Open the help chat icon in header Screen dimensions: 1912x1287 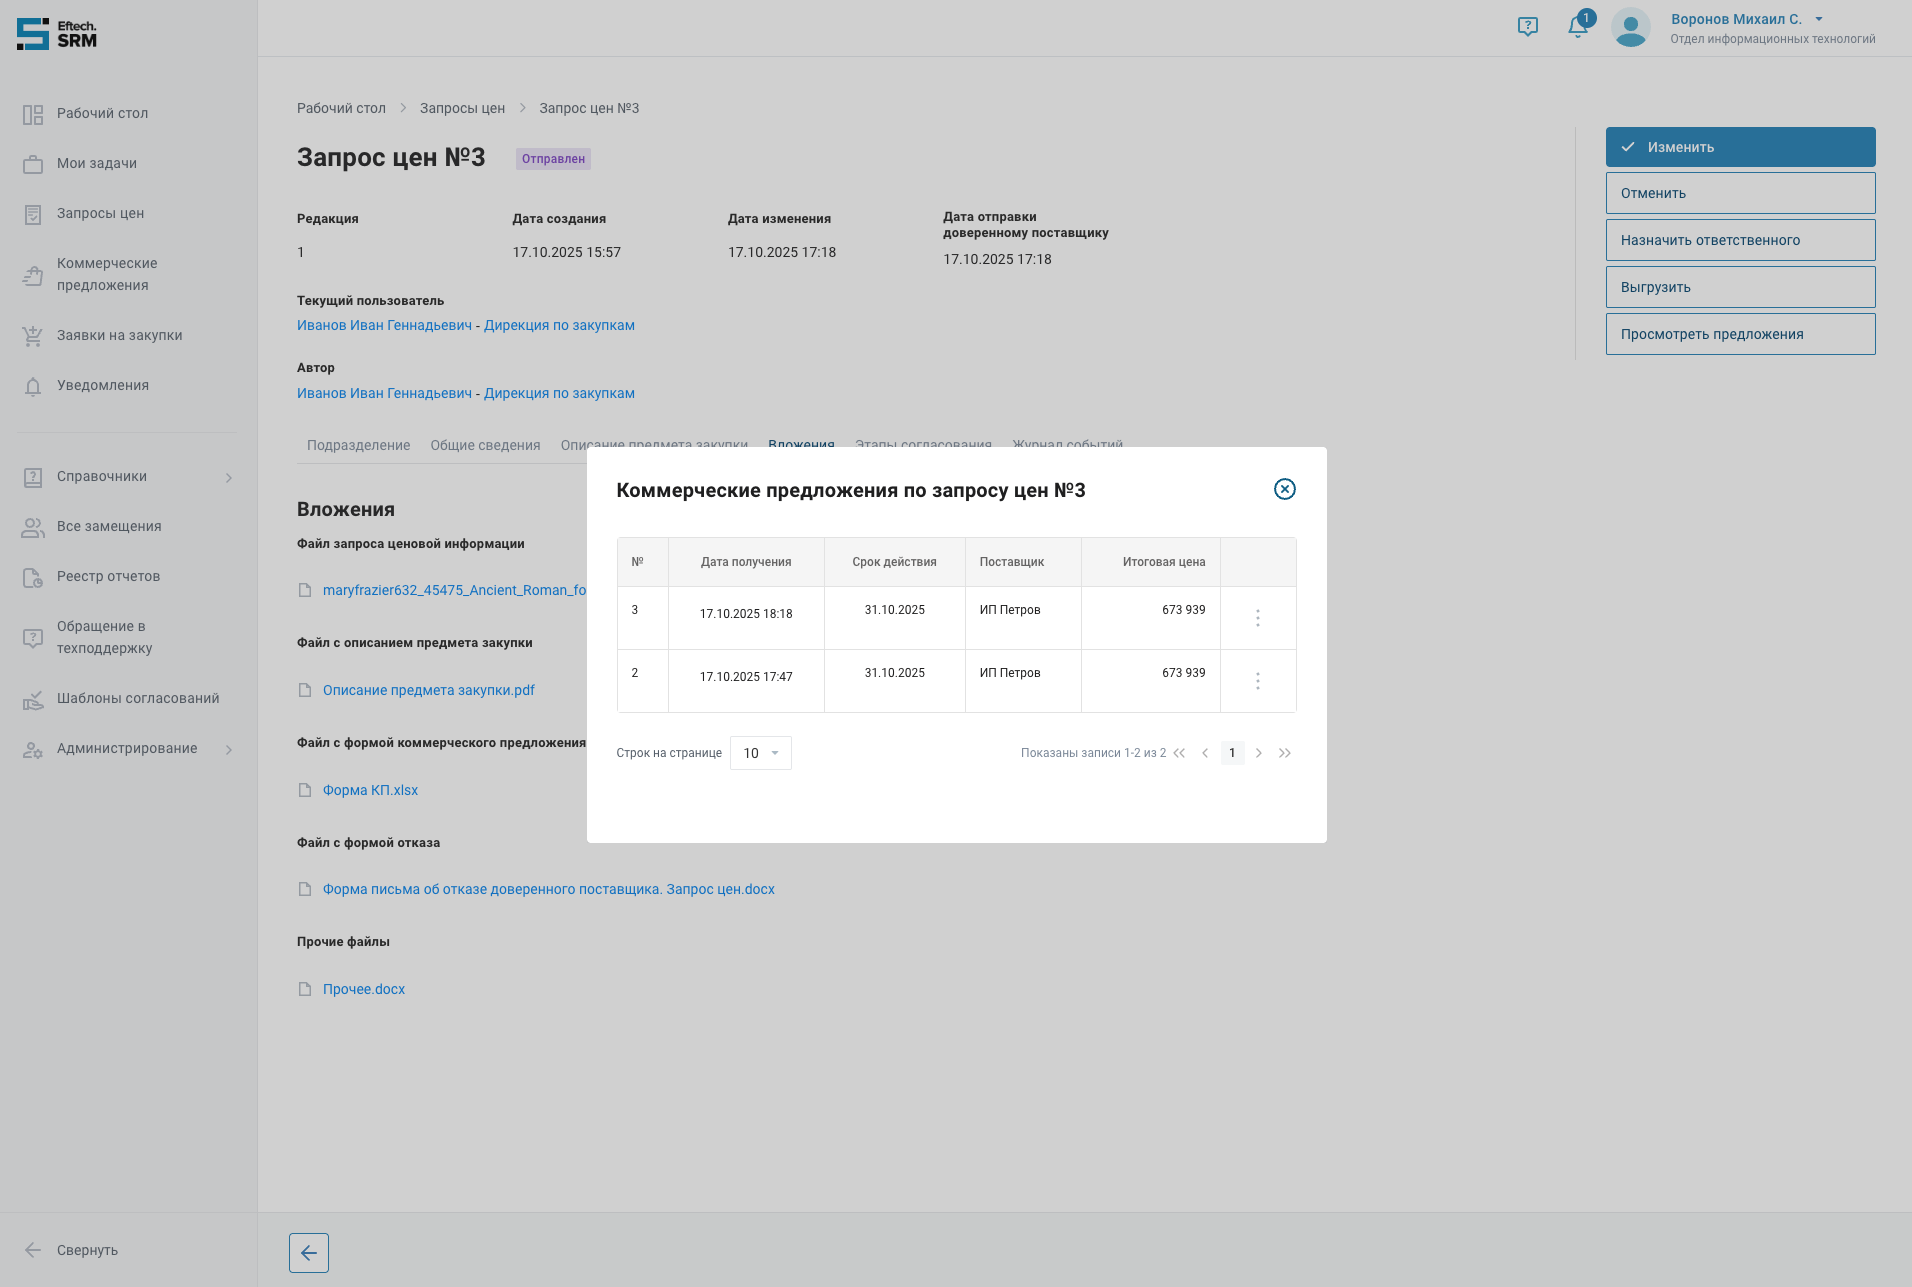click(x=1527, y=27)
